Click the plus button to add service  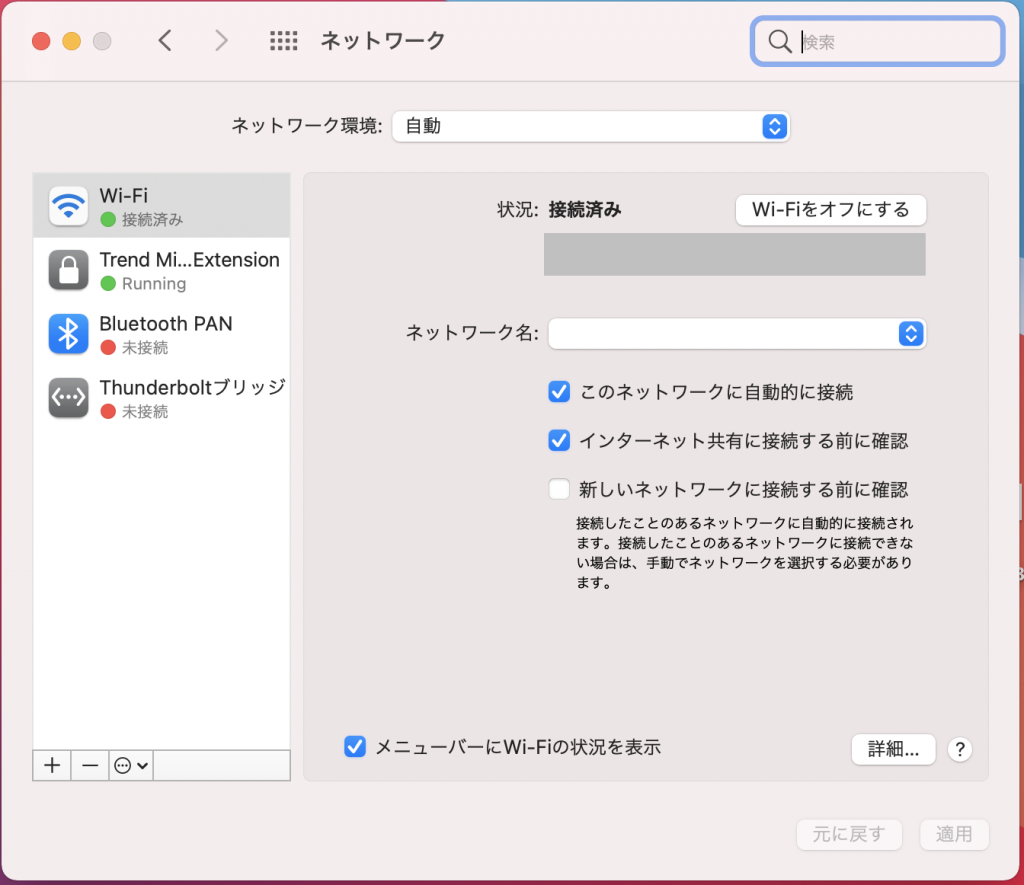(53, 765)
